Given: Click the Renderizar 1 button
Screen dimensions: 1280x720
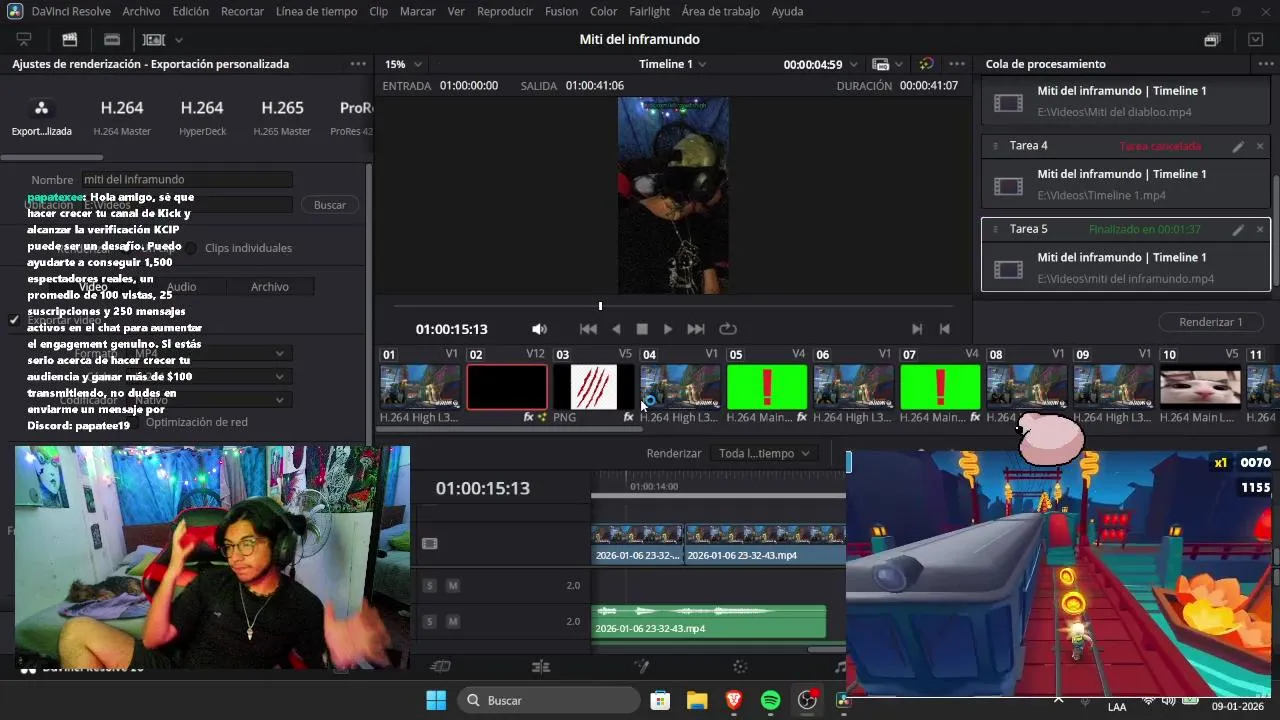Looking at the screenshot, I should pos(1211,322).
